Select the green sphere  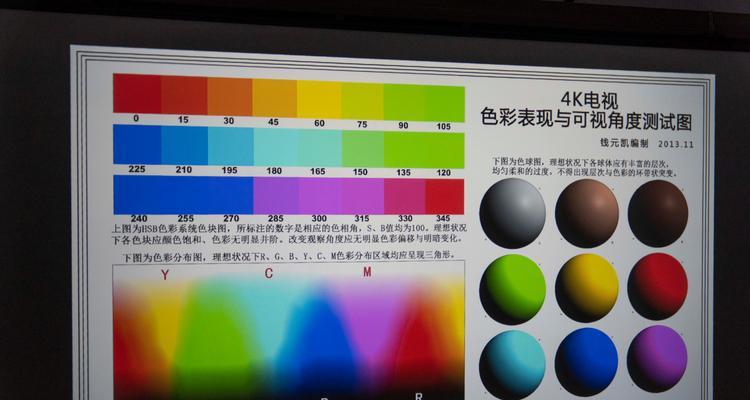[x=513, y=289]
